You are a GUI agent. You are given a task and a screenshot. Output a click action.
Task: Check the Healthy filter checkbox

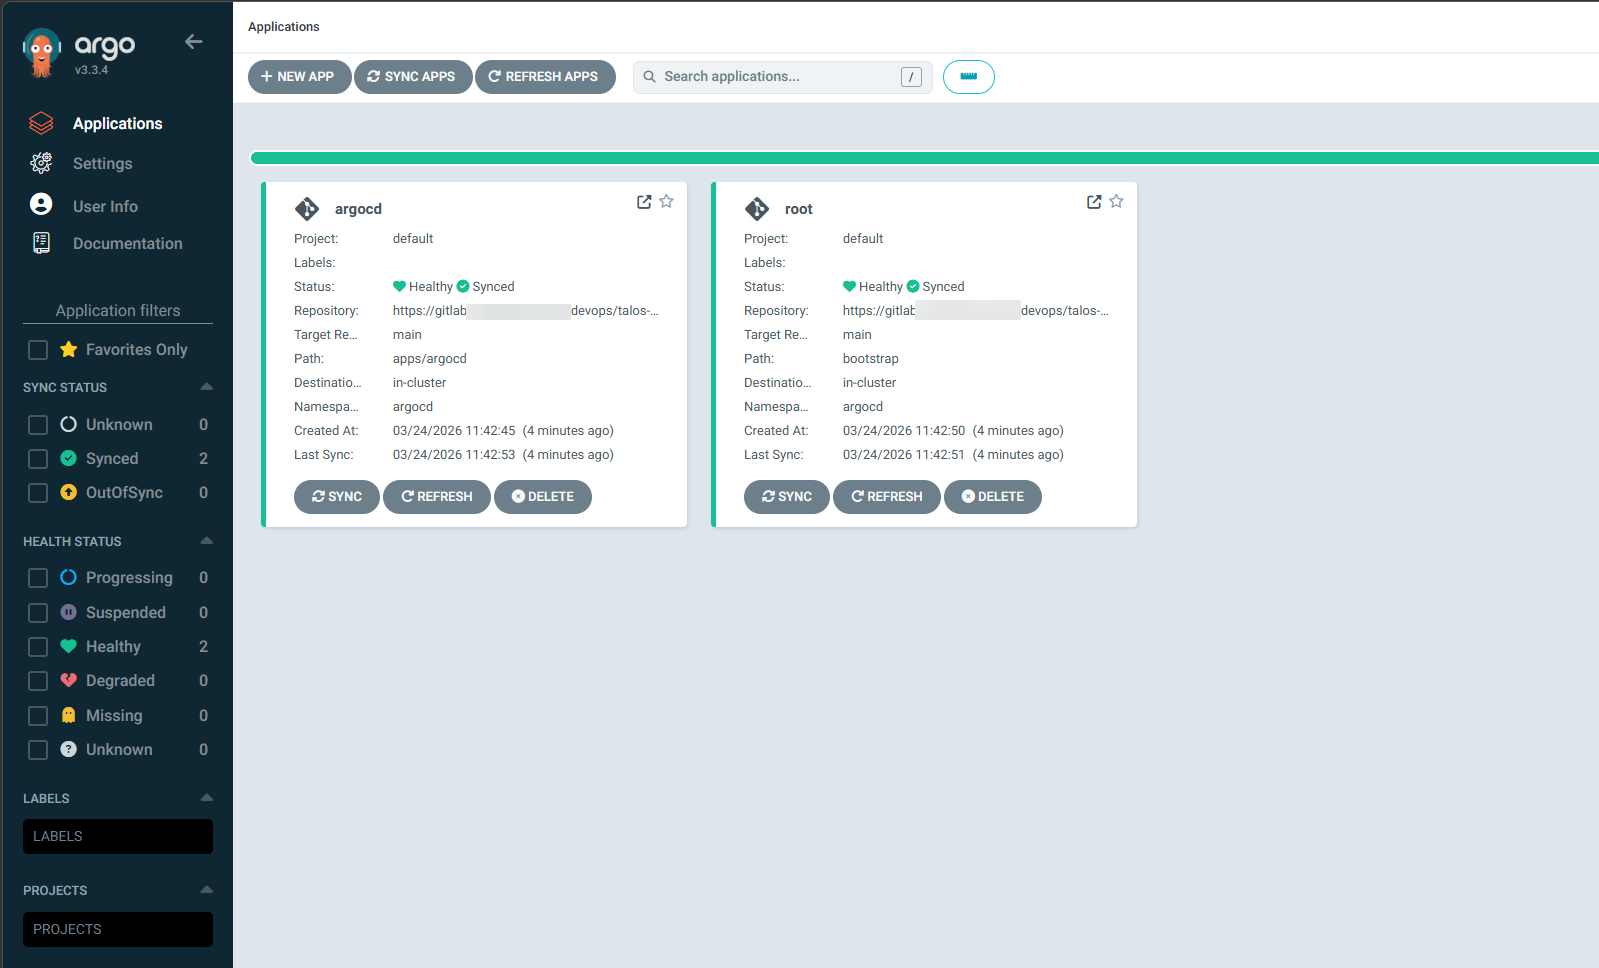(38, 647)
